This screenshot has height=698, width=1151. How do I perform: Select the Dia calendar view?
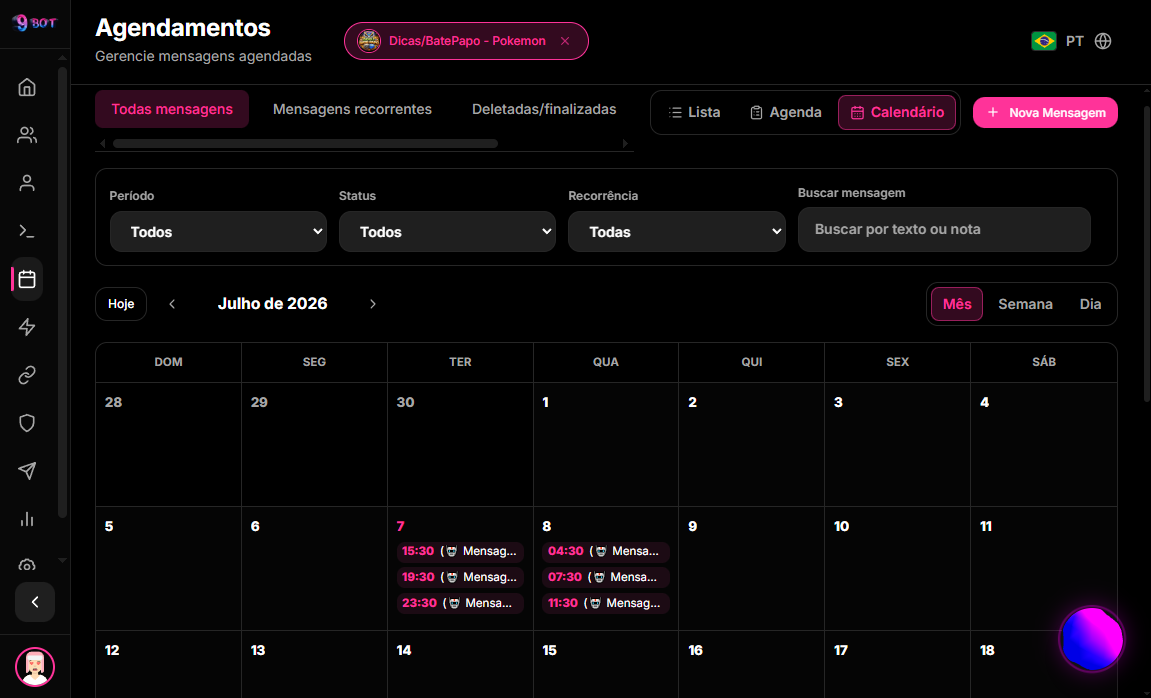[x=1090, y=304]
